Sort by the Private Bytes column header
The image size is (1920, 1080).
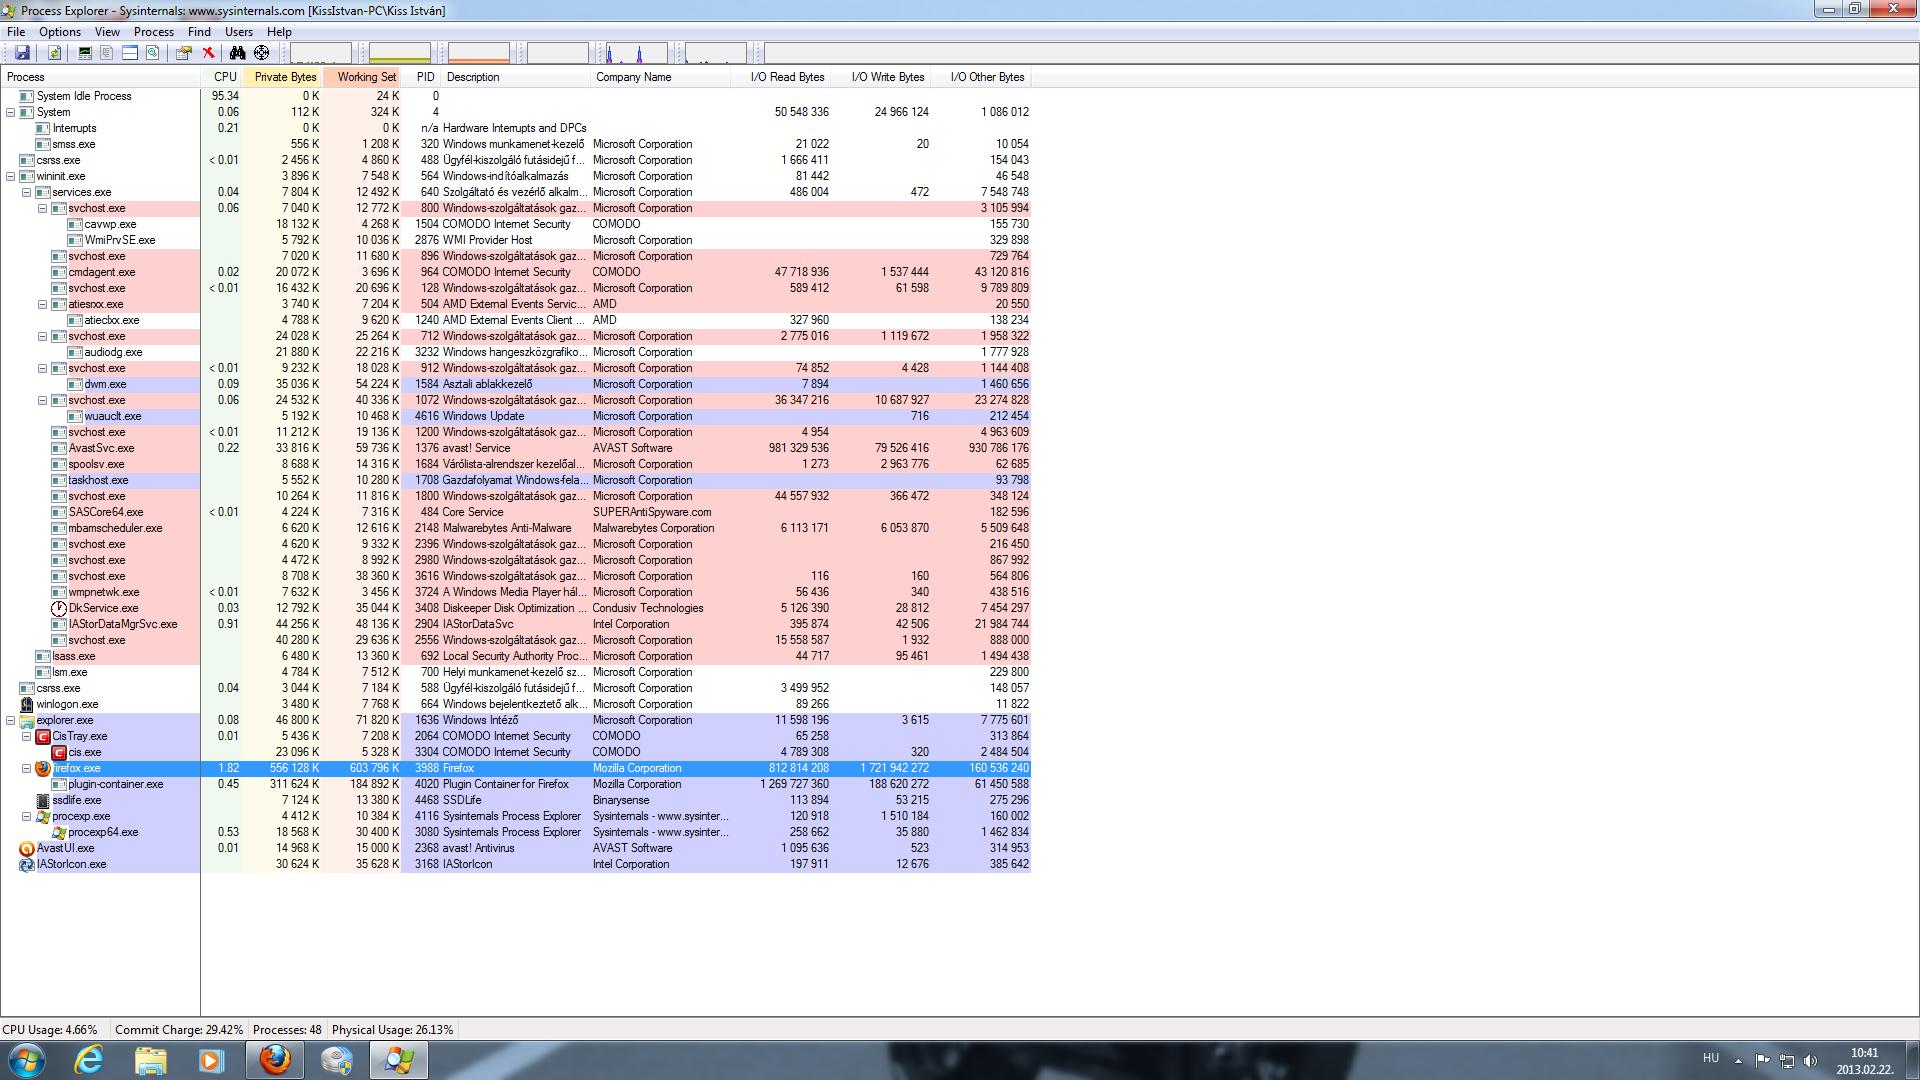(x=282, y=77)
